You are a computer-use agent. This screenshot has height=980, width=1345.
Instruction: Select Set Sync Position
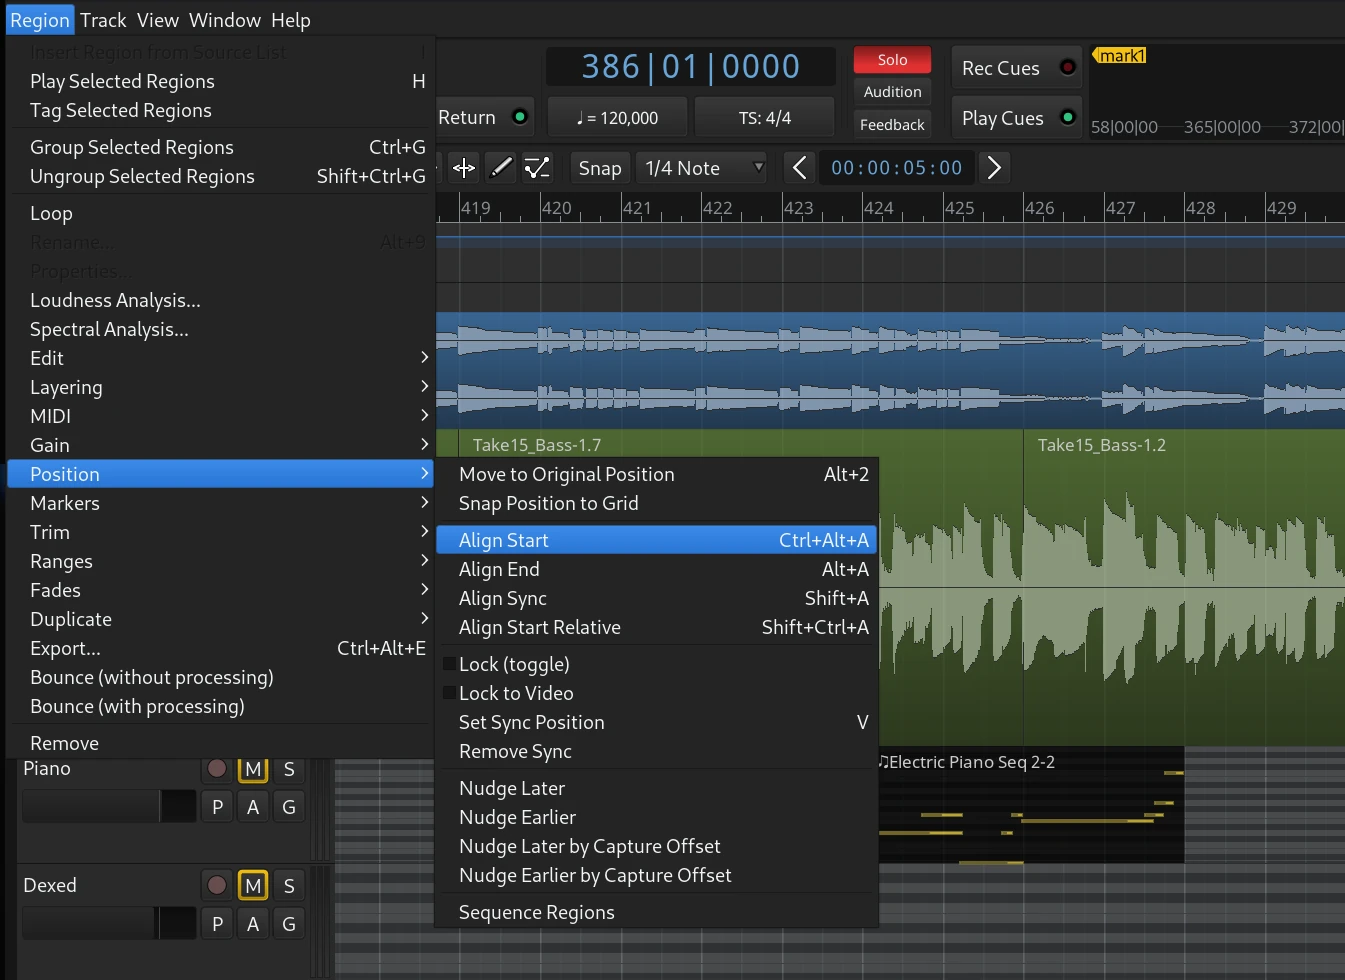(657, 722)
